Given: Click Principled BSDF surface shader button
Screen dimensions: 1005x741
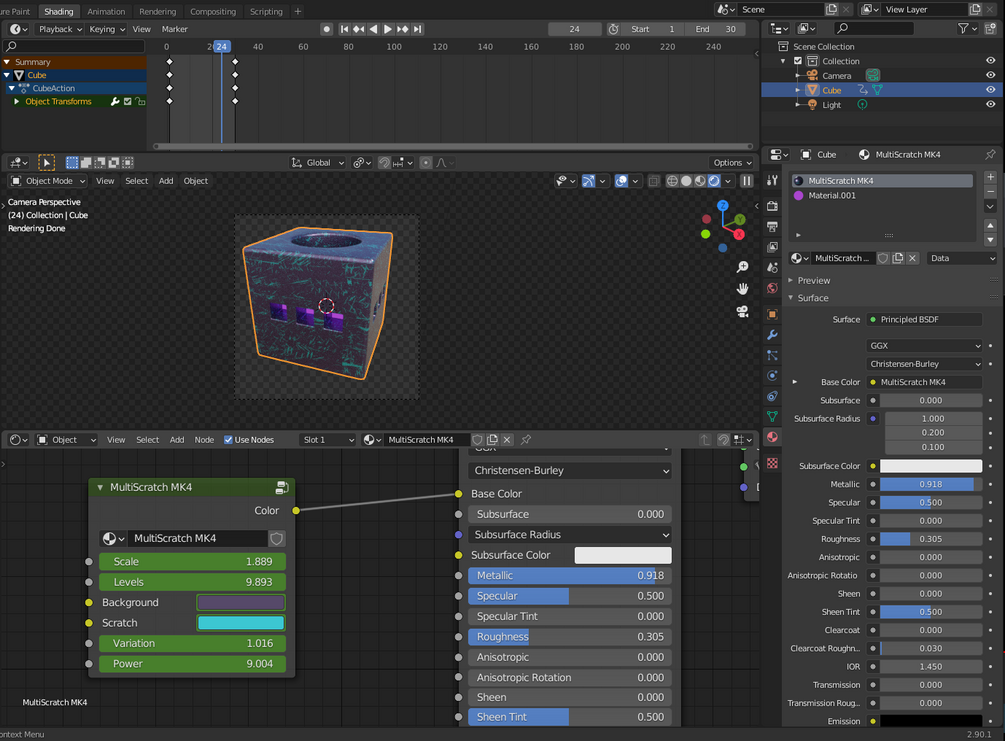Looking at the screenshot, I should (924, 319).
